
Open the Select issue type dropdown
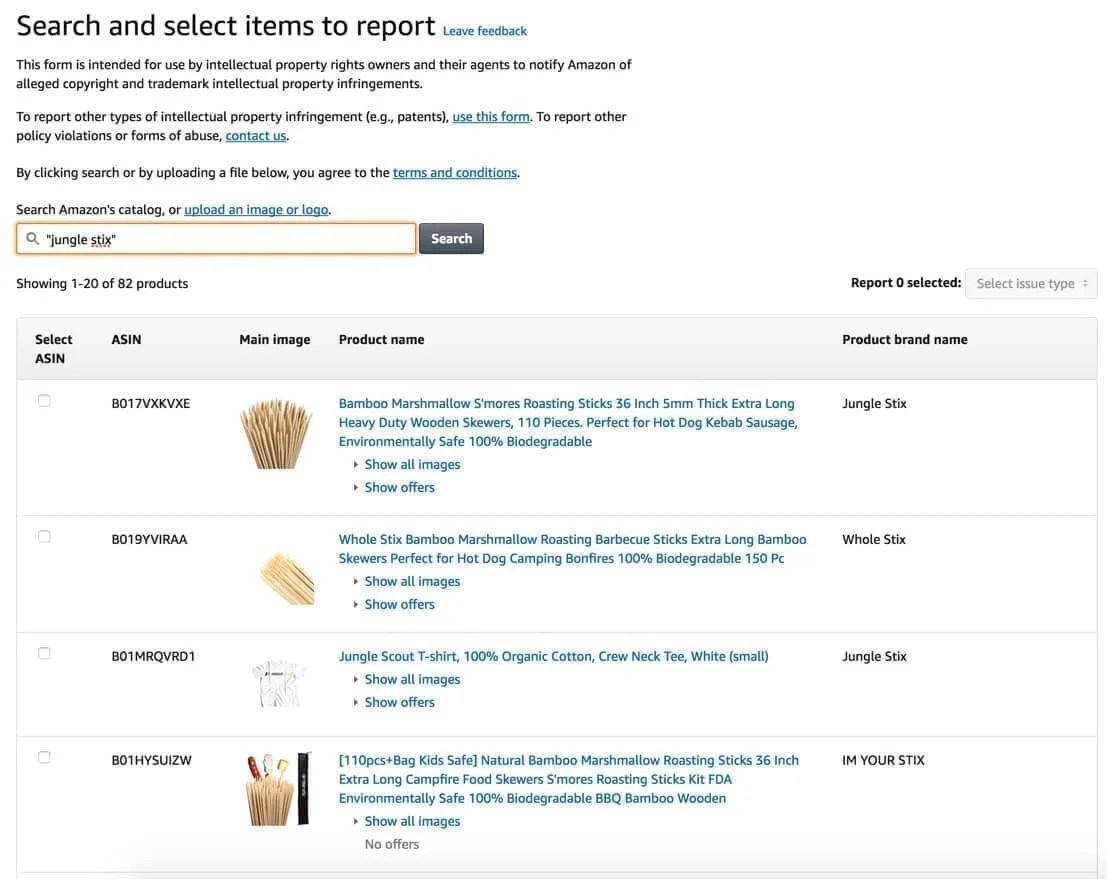(1030, 282)
